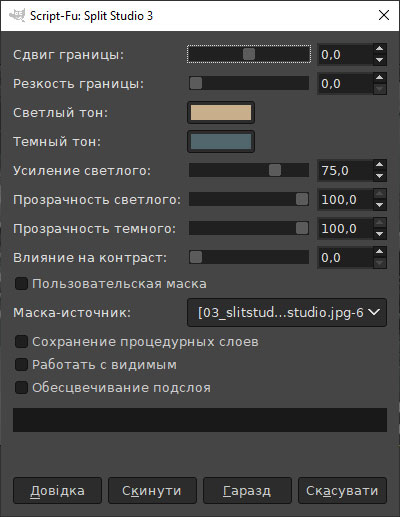Click the Влияние на контраст slider

click(249, 257)
